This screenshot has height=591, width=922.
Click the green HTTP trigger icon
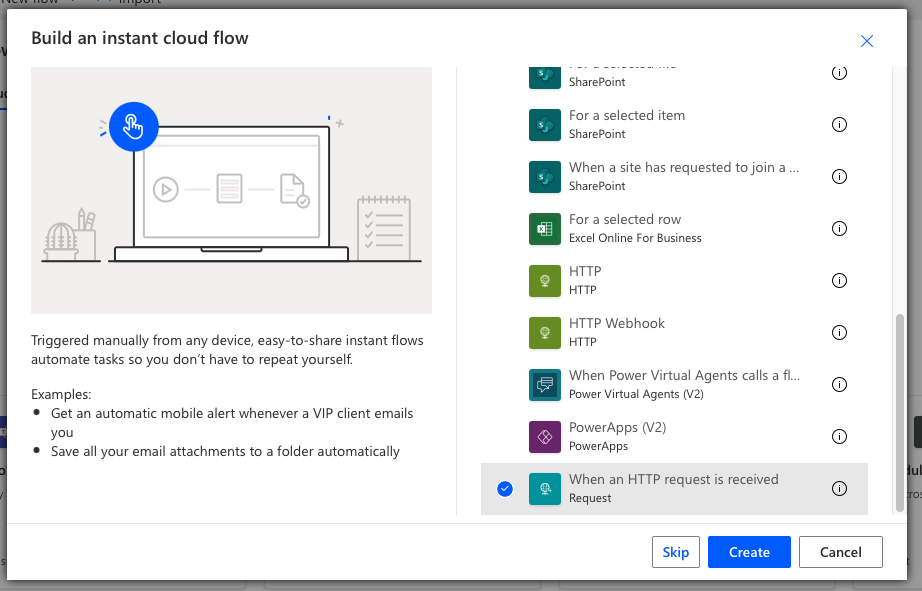pyautogui.click(x=544, y=281)
